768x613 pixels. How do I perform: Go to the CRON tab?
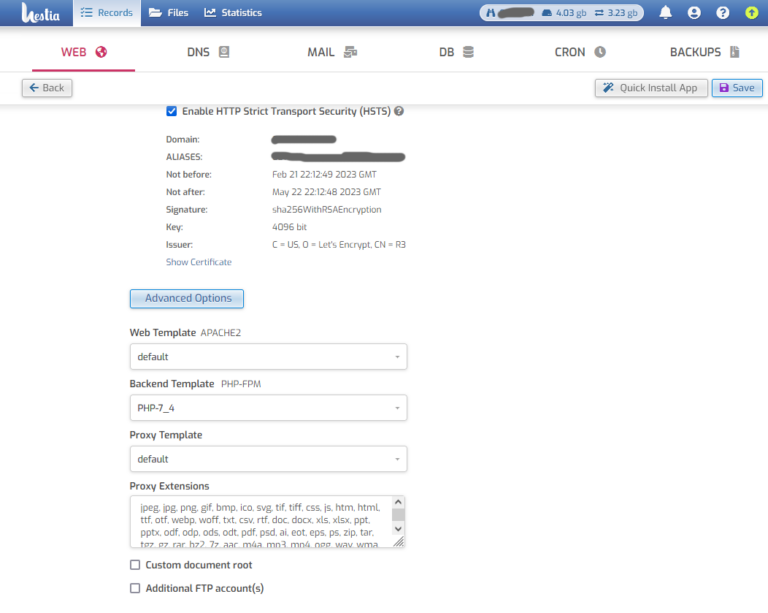580,52
